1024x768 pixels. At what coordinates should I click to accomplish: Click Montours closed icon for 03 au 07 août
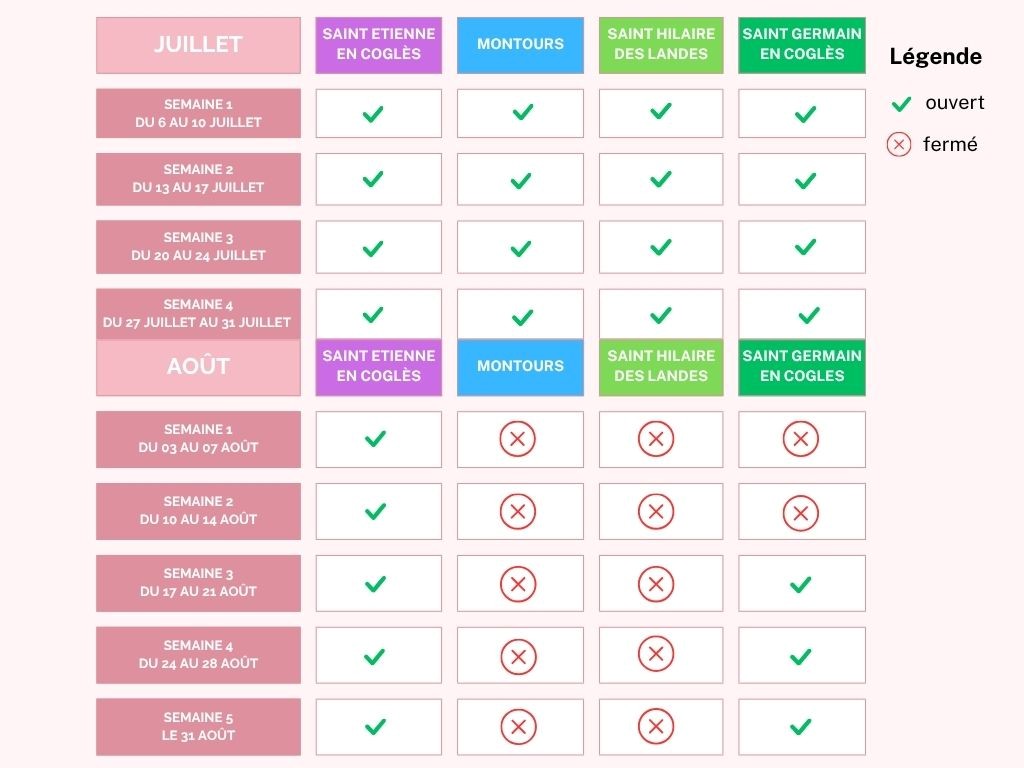coord(518,439)
